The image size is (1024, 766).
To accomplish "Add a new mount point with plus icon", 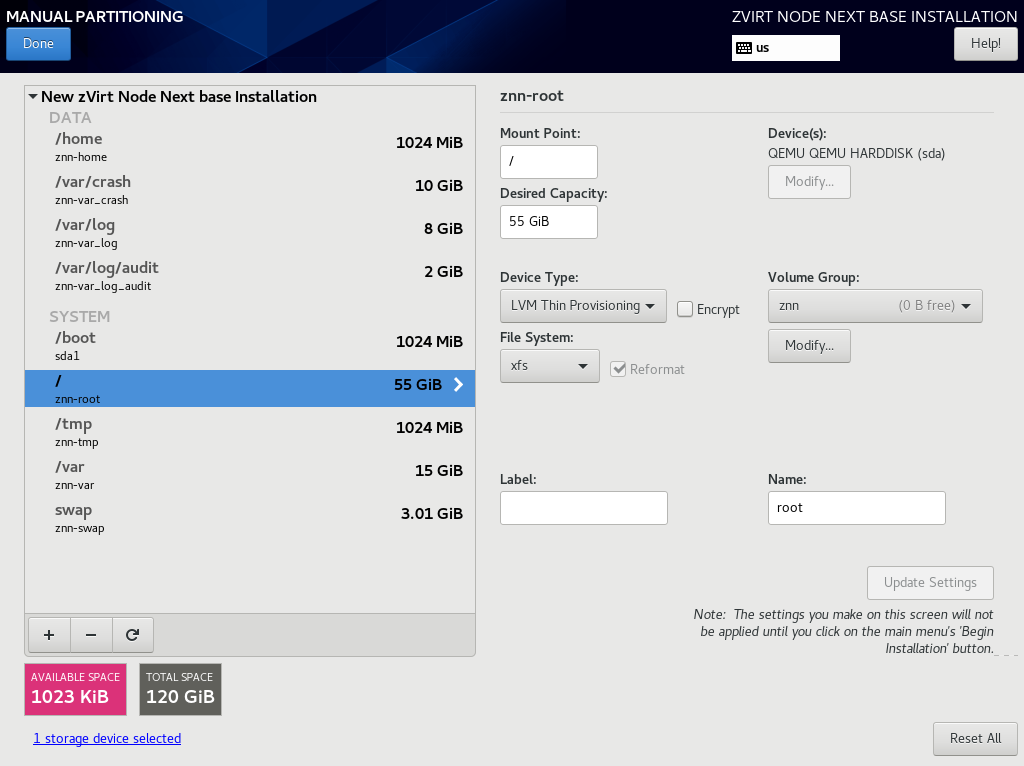I will pyautogui.click(x=49, y=635).
